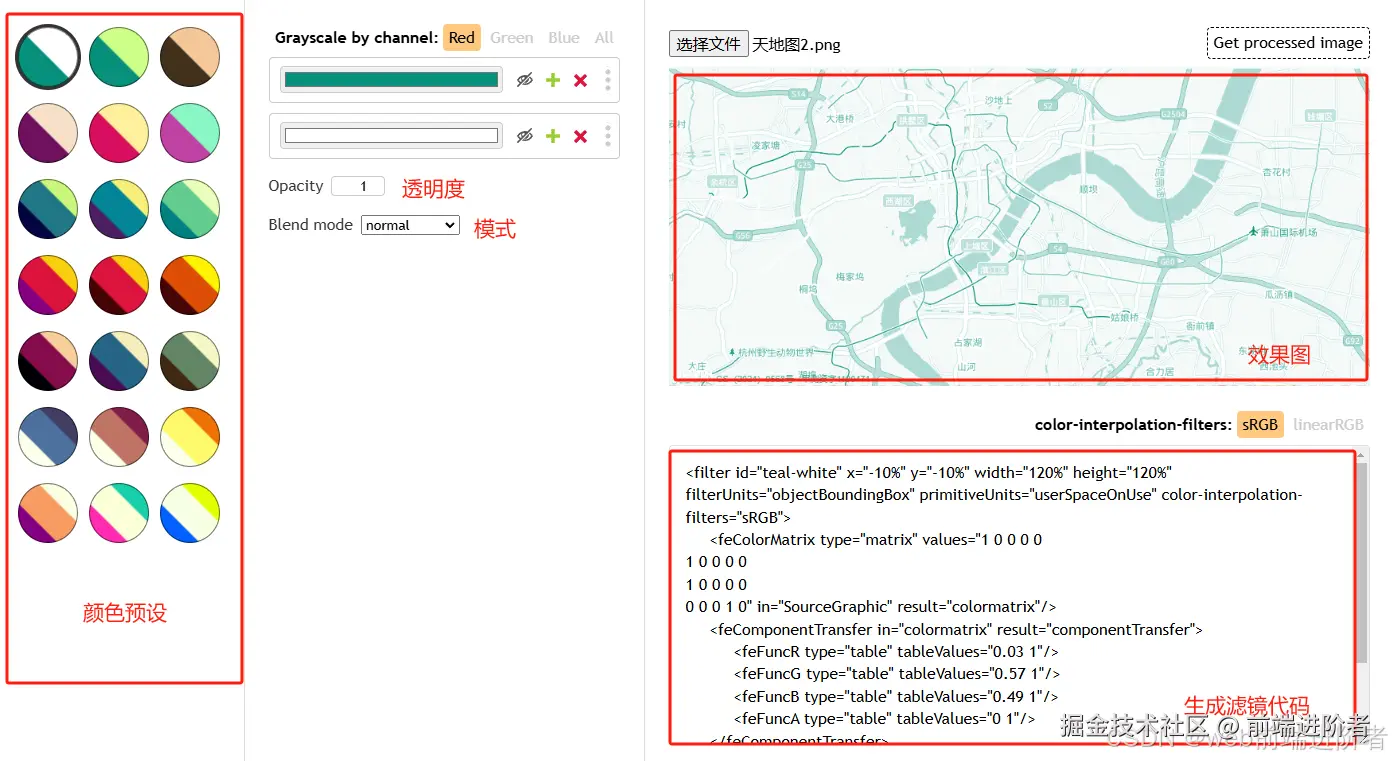1392x761 pixels.
Task: Open the teal color picker bar
Action: (391, 80)
